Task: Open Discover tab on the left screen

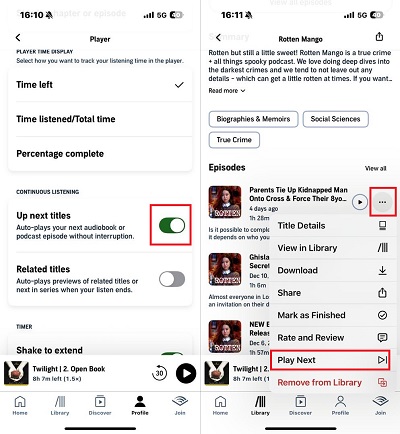Action: 100,405
